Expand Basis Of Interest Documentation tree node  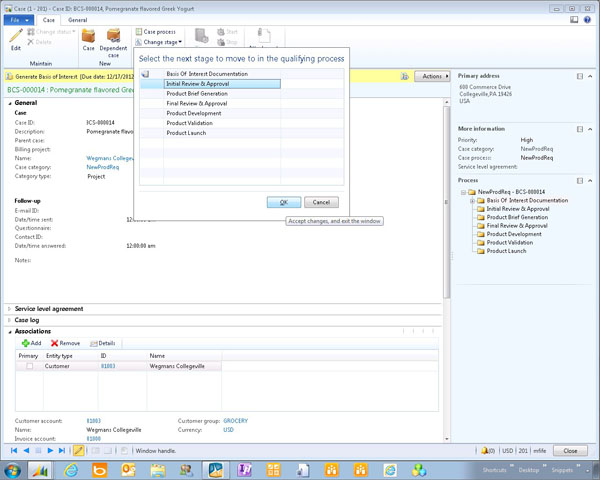472,201
